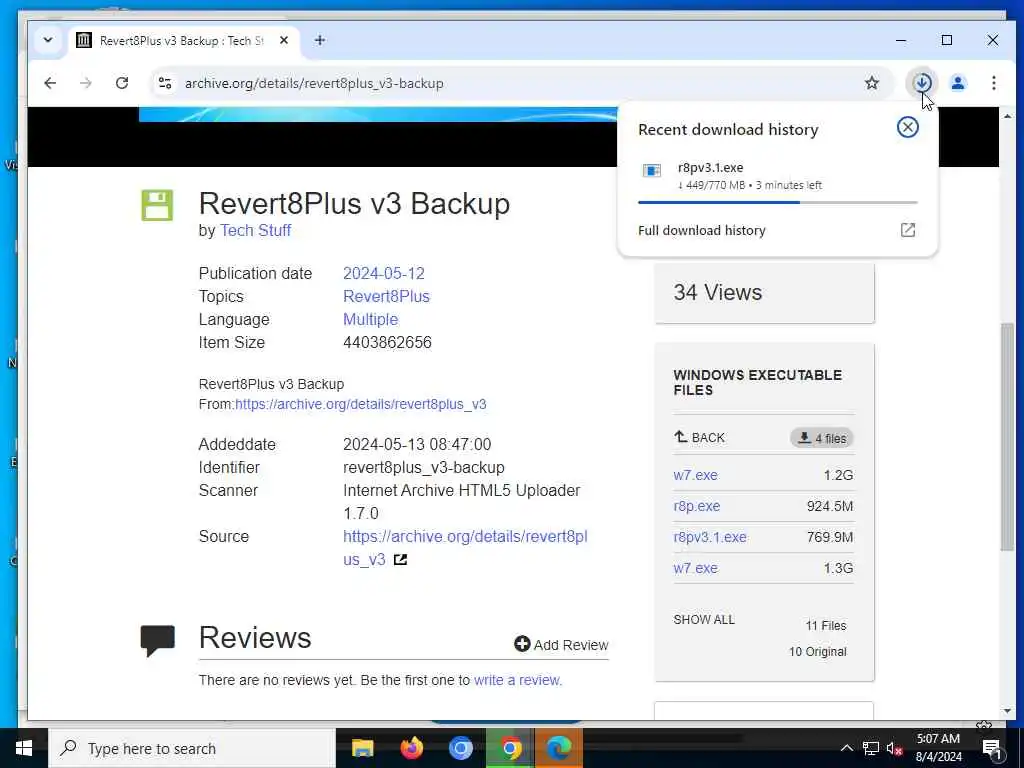The image size is (1024, 768).
Task: Open the 2024-05-12 publication date link
Action: [x=384, y=274]
